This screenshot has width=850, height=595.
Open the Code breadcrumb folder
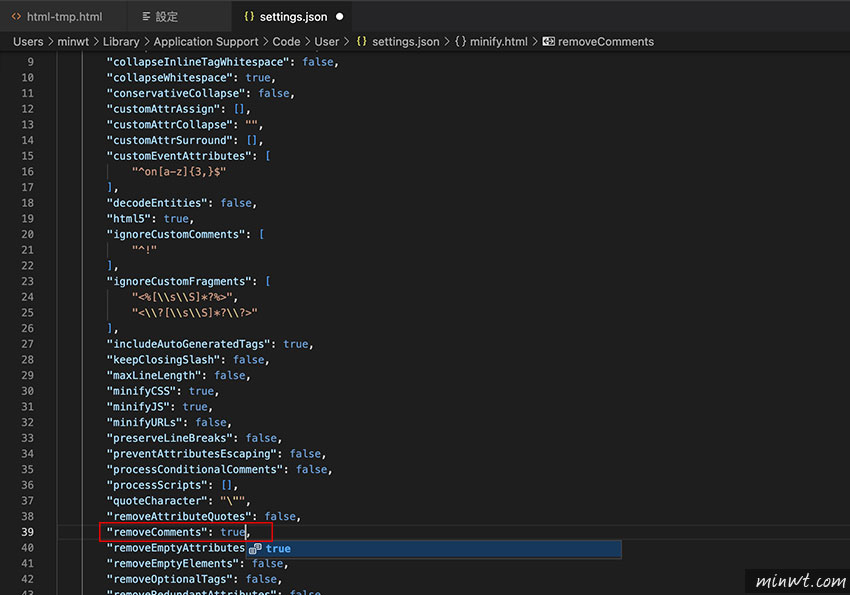click(x=286, y=42)
